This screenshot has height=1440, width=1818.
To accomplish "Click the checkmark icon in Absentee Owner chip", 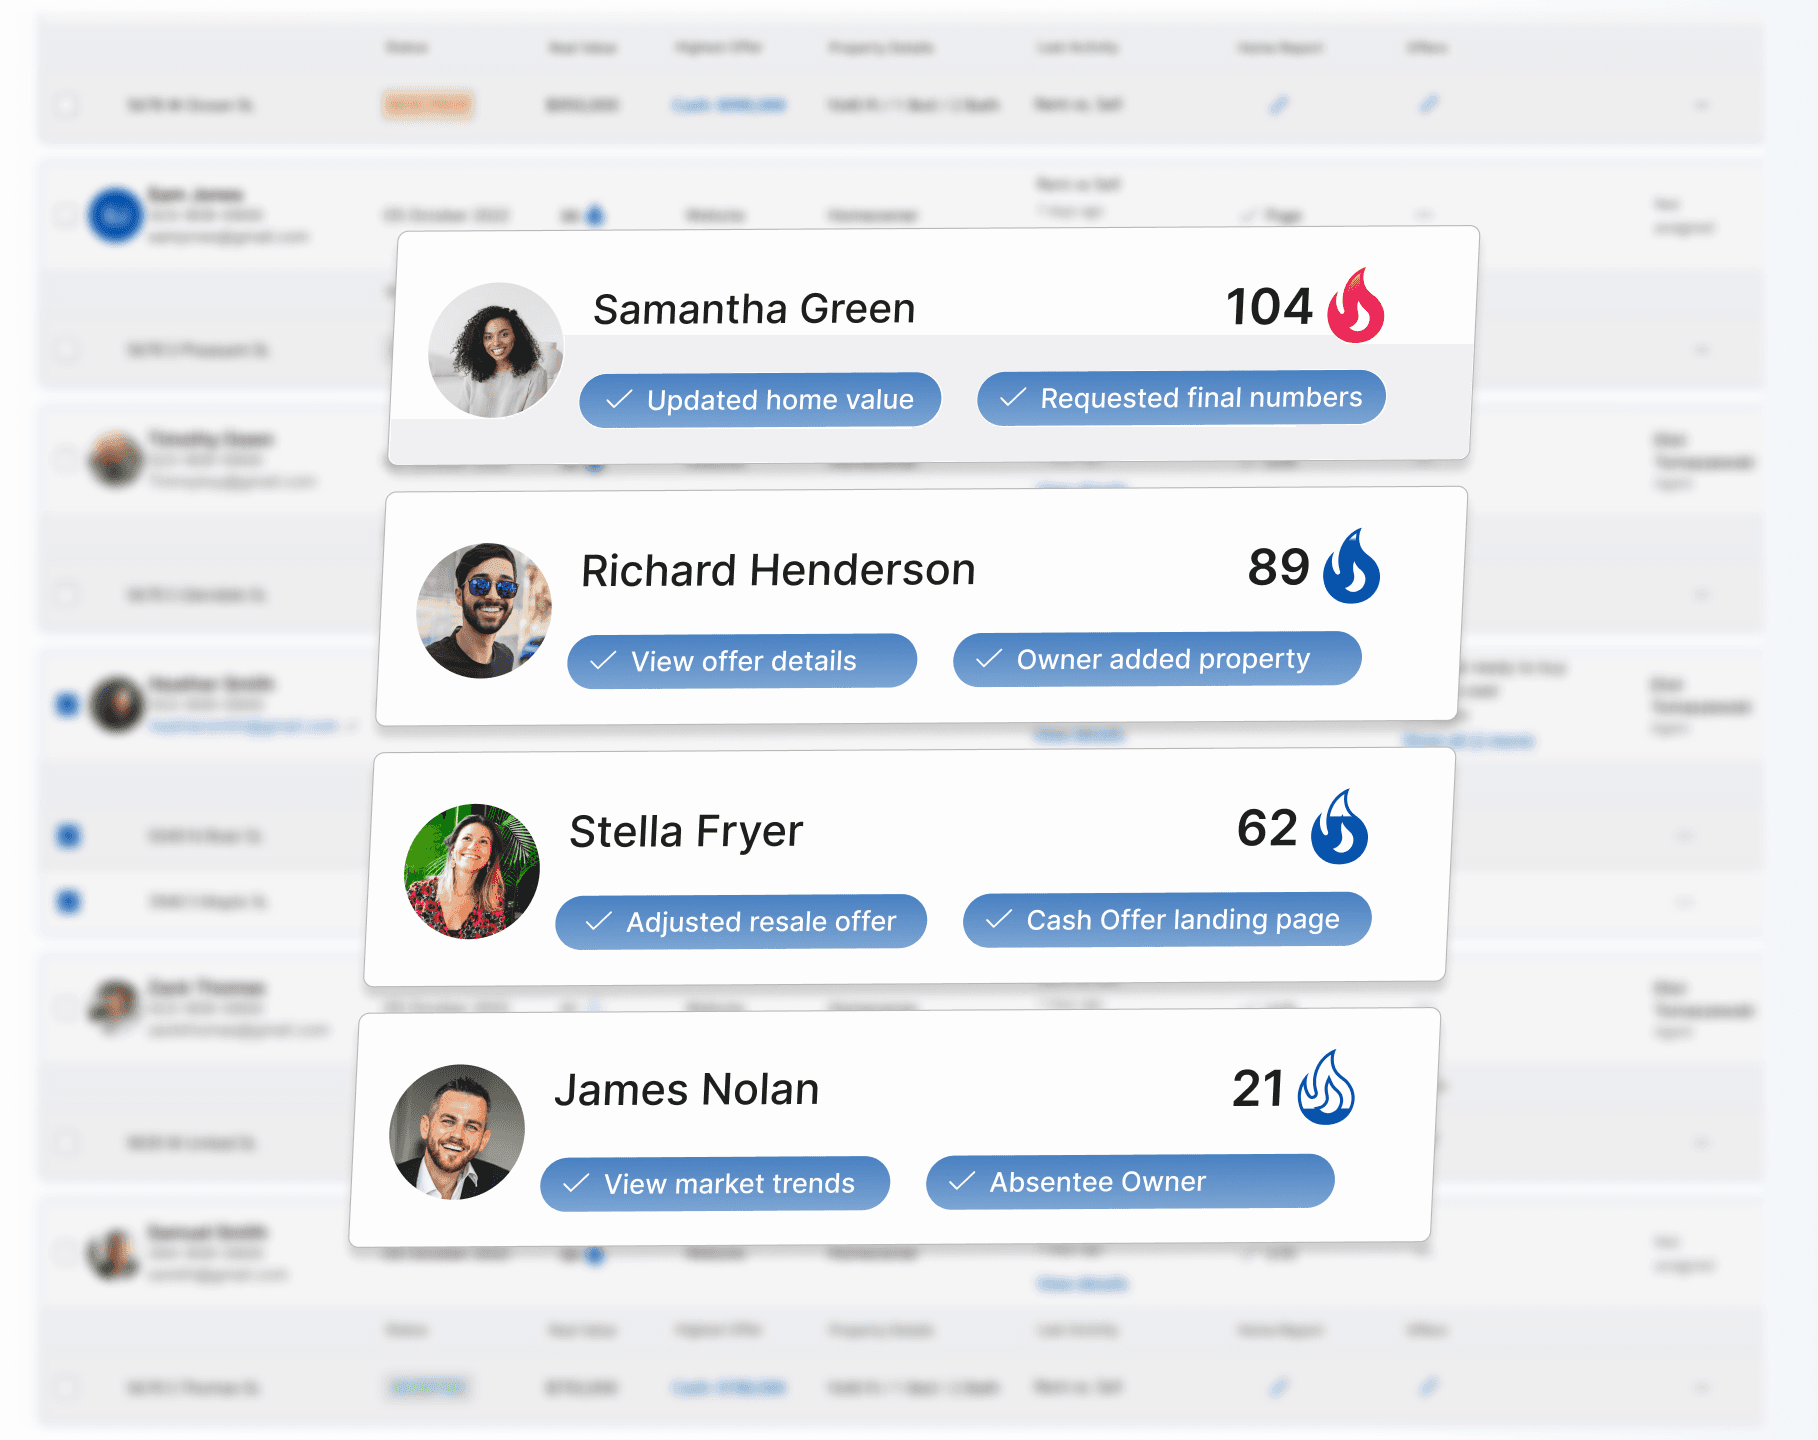I will coord(962,1182).
